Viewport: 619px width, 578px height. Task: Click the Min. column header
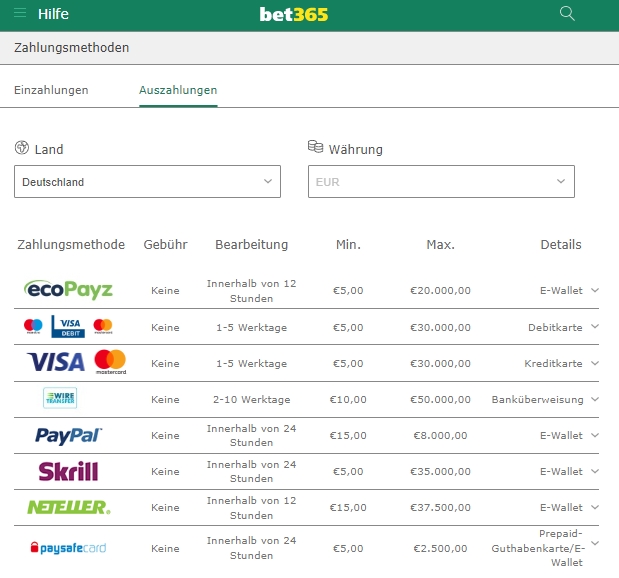coord(348,244)
